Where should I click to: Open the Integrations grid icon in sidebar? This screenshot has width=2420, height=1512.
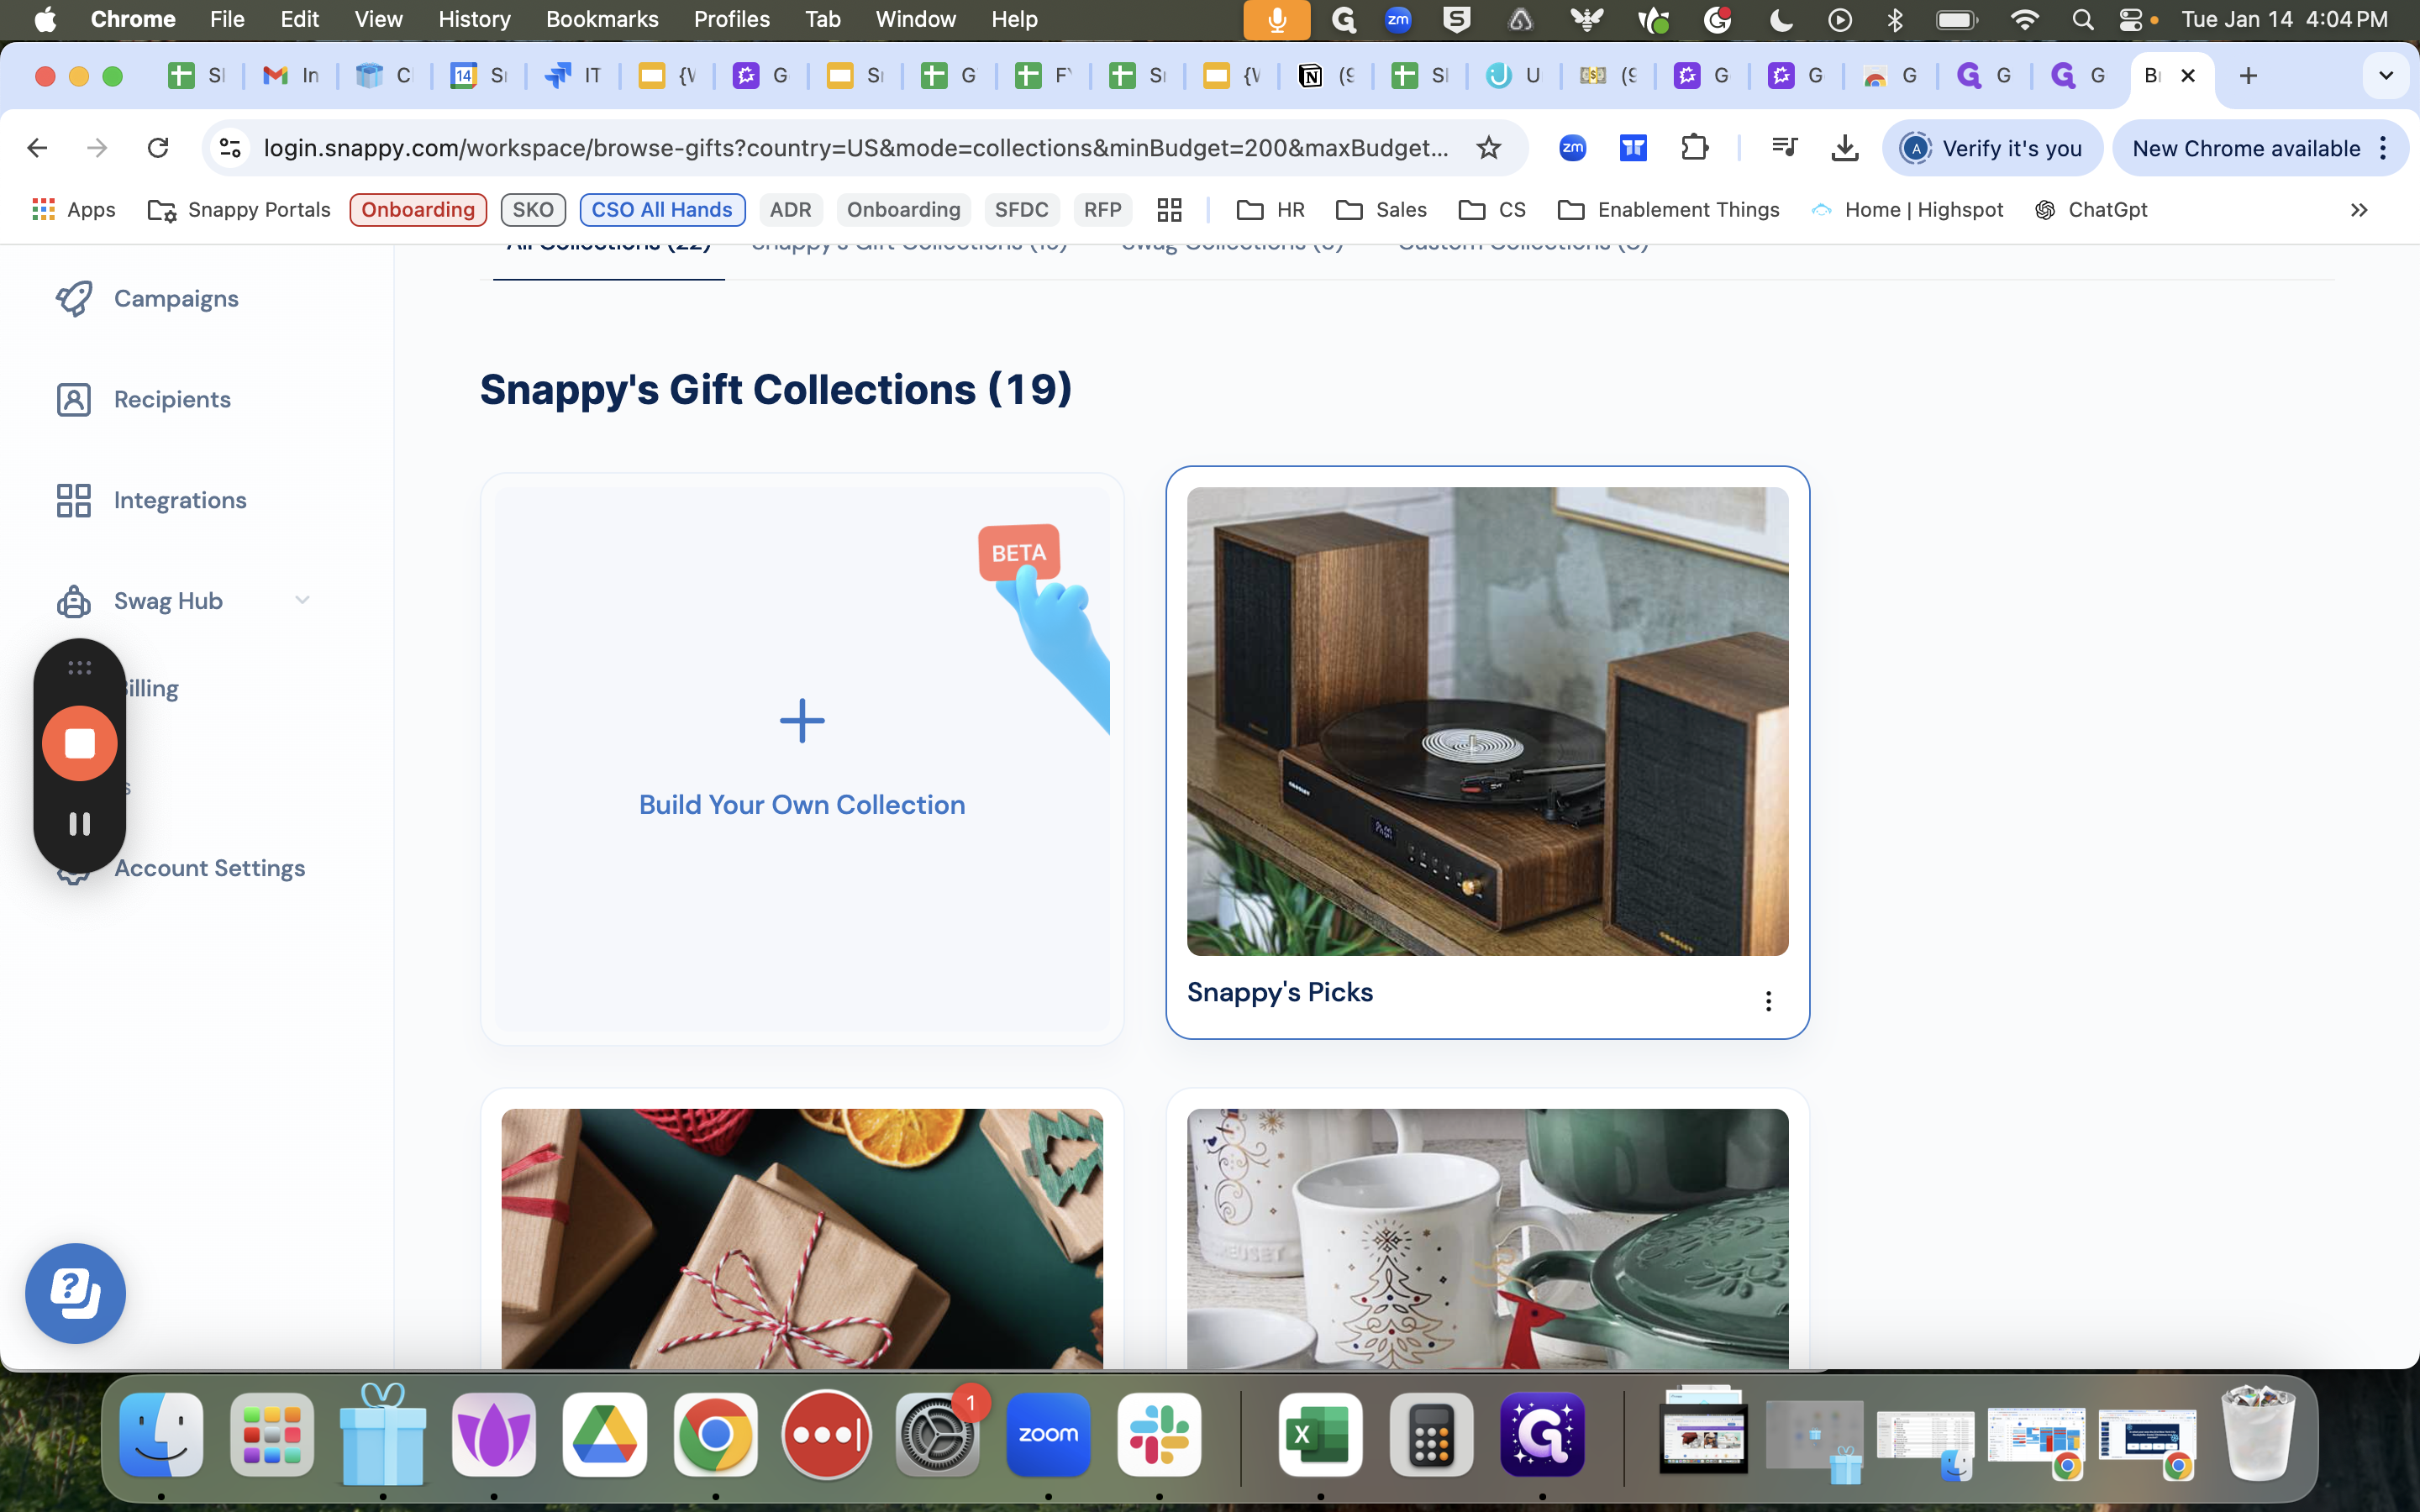point(74,500)
